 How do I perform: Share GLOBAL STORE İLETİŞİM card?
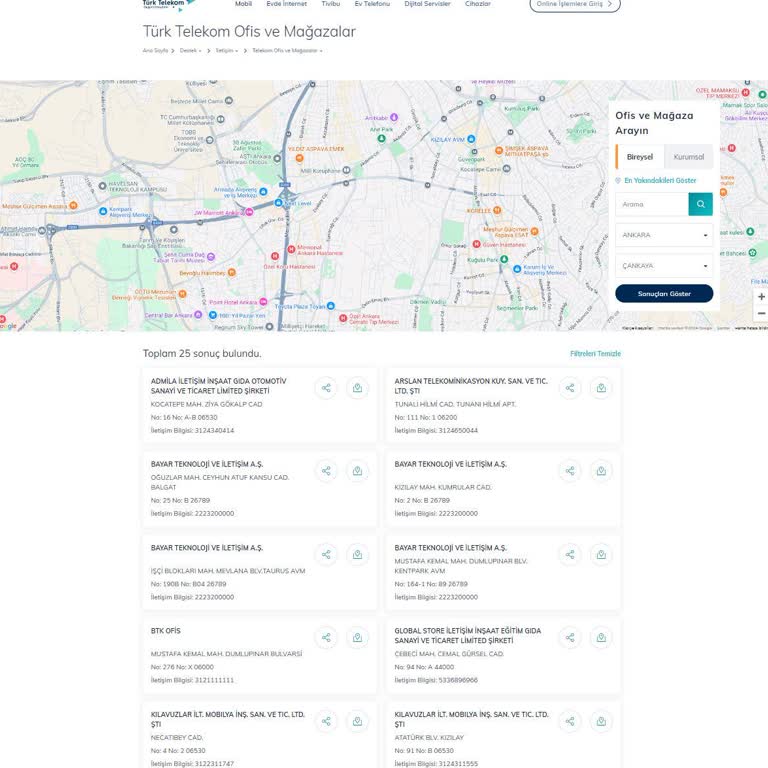[x=570, y=637]
